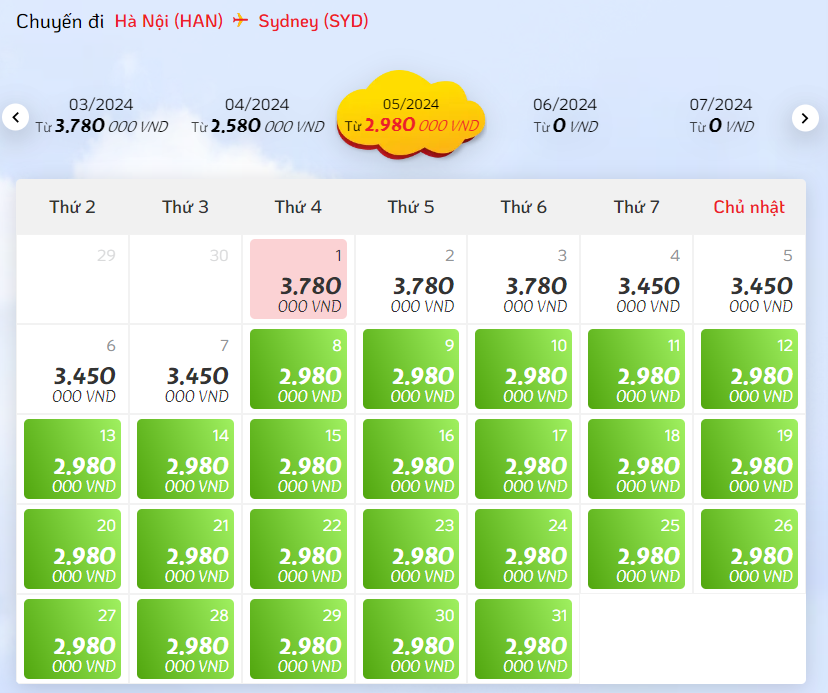This screenshot has width=828, height=693.
Task: Click the previous month arrow button
Action: pos(15,117)
